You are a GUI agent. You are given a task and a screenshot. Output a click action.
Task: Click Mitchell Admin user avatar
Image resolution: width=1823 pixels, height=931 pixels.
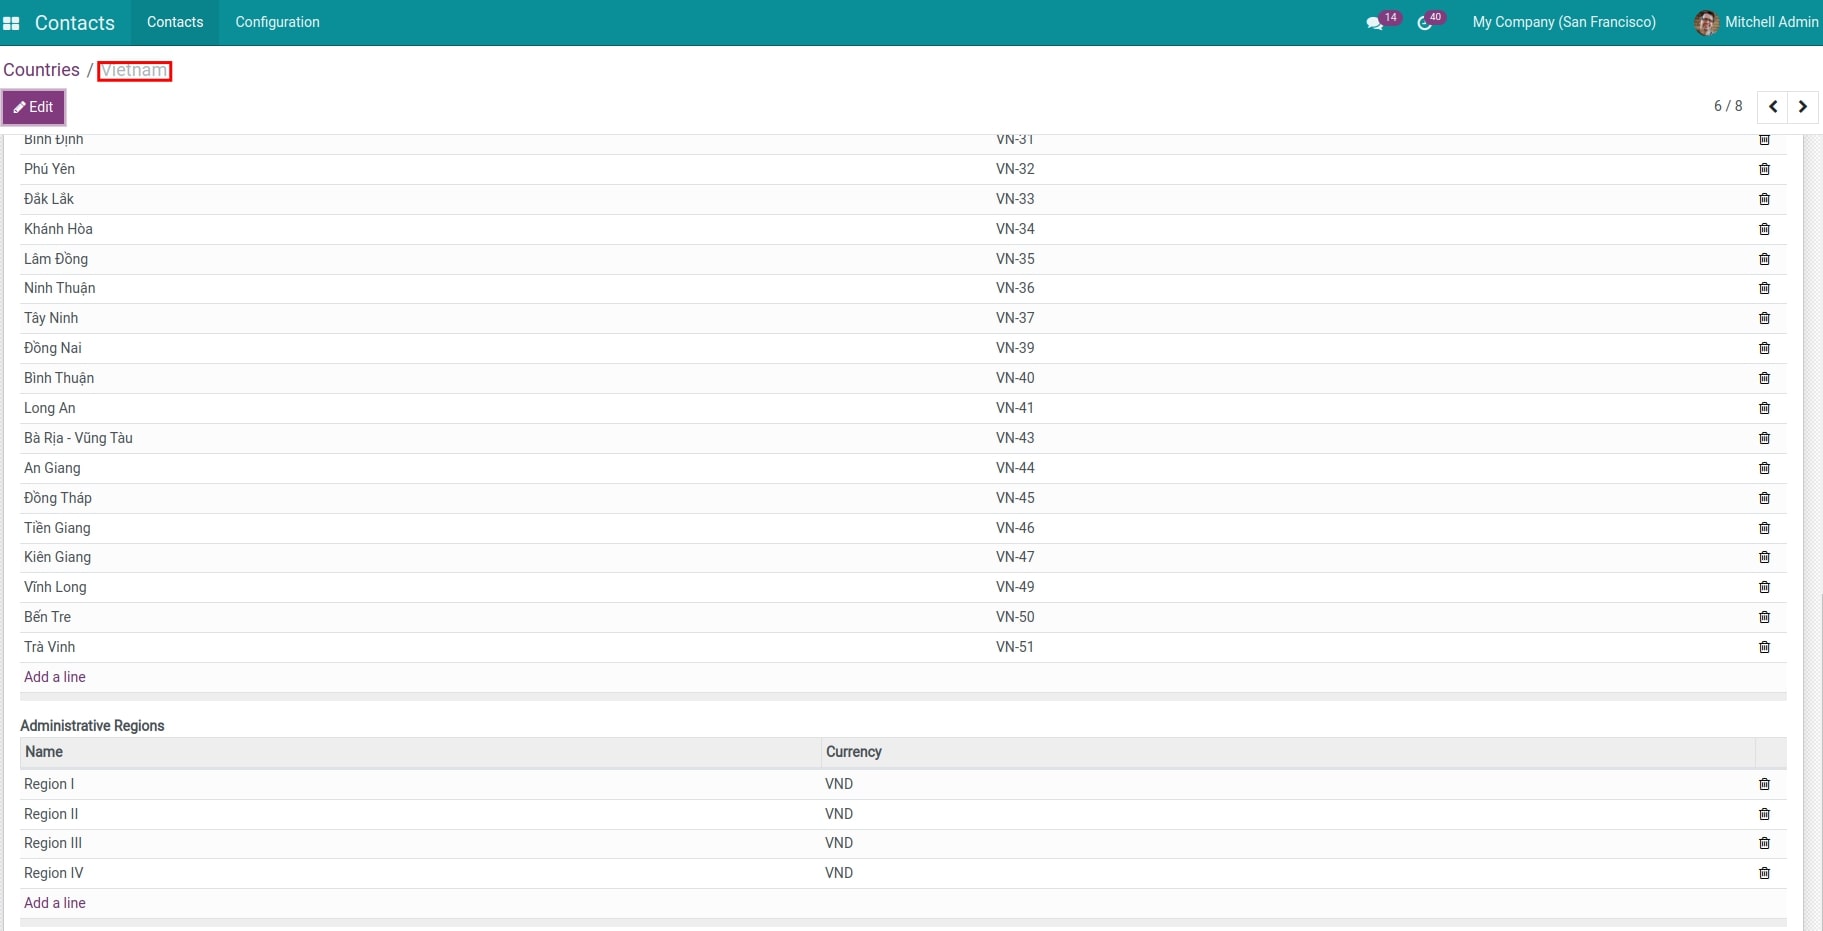(x=1706, y=23)
